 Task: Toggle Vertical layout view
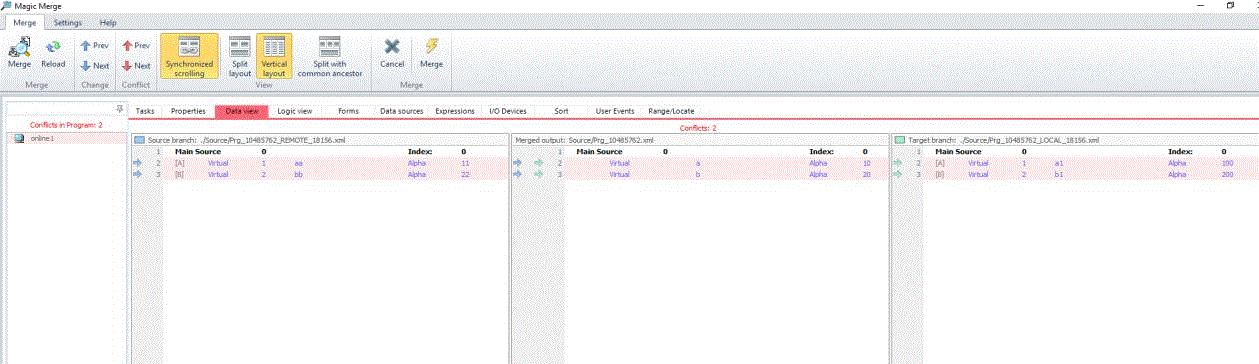pyautogui.click(x=274, y=56)
